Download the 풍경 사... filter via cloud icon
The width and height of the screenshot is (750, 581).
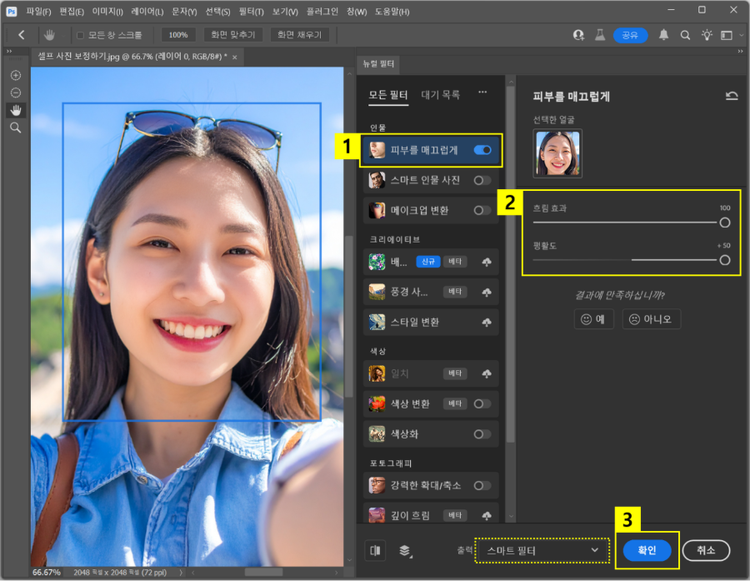tap(486, 292)
